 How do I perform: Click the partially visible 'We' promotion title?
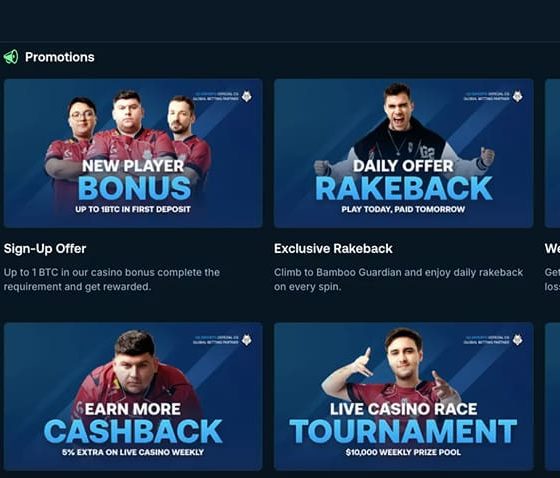click(552, 249)
